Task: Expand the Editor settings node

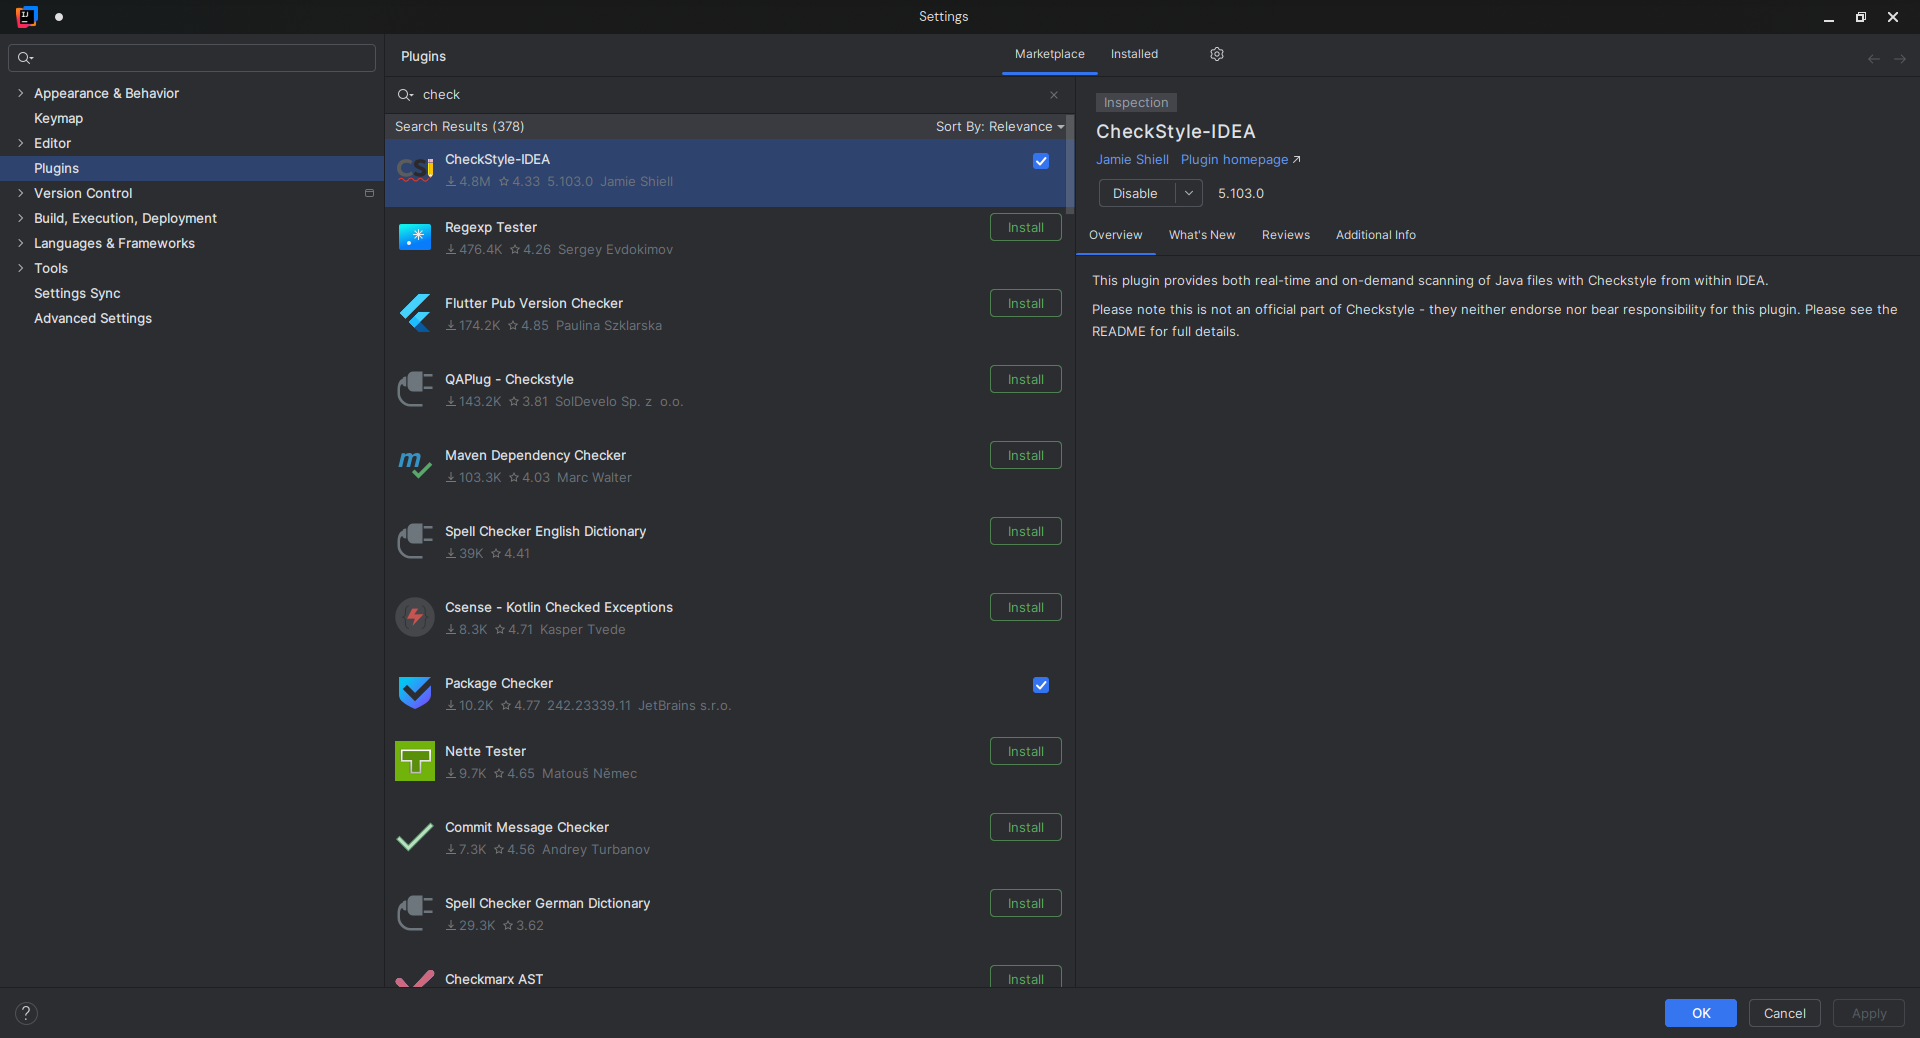Action: click(x=20, y=143)
